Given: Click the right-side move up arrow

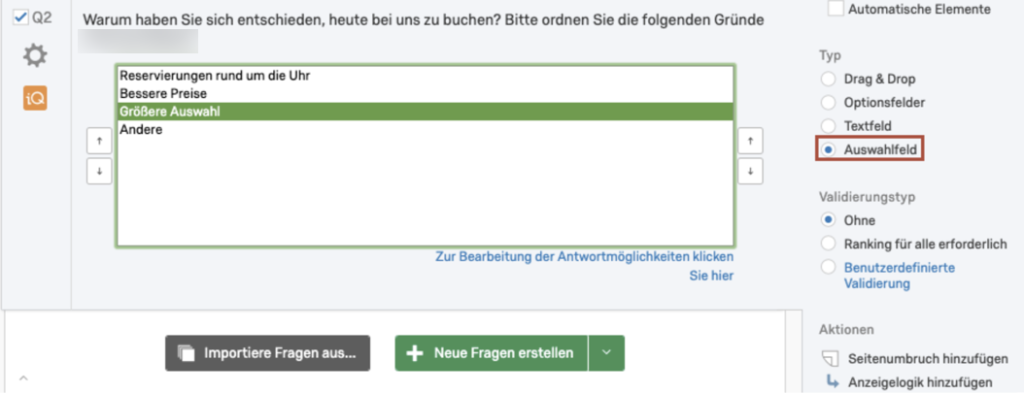Looking at the screenshot, I should pos(750,141).
